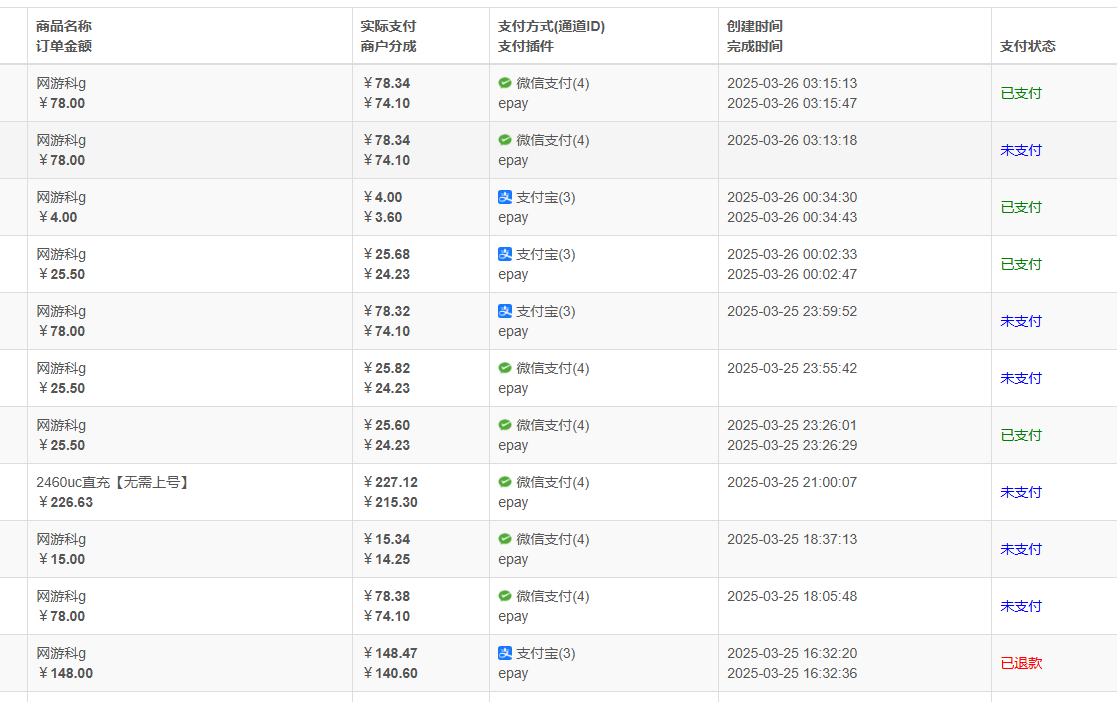Screen dimensions: 1117x702
Task: Click the WeChat Pay icon for the 03:15:13 order
Action: tap(505, 84)
